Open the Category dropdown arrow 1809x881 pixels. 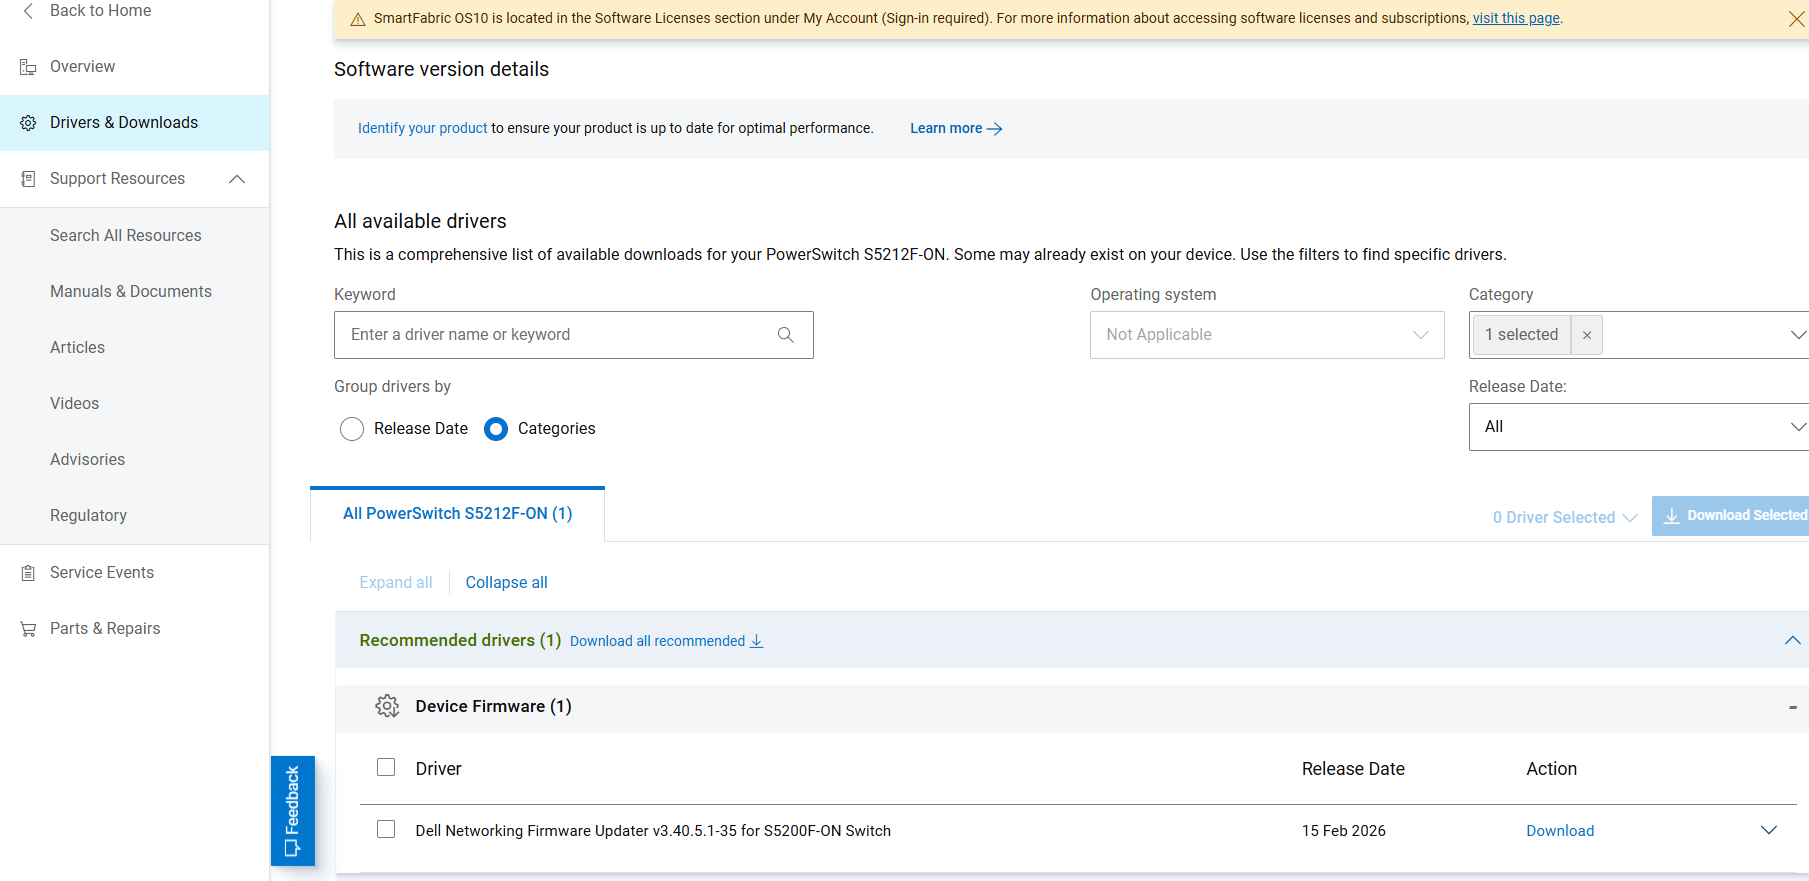1798,335
